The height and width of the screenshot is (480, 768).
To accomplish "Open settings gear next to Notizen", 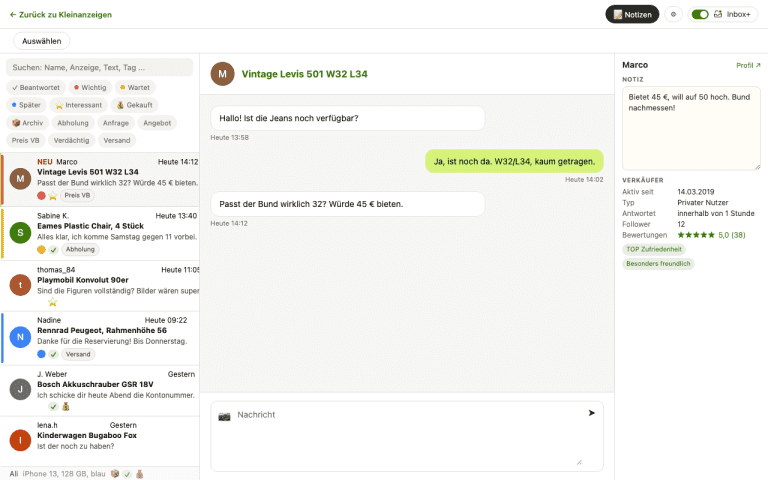I will click(x=673, y=14).
